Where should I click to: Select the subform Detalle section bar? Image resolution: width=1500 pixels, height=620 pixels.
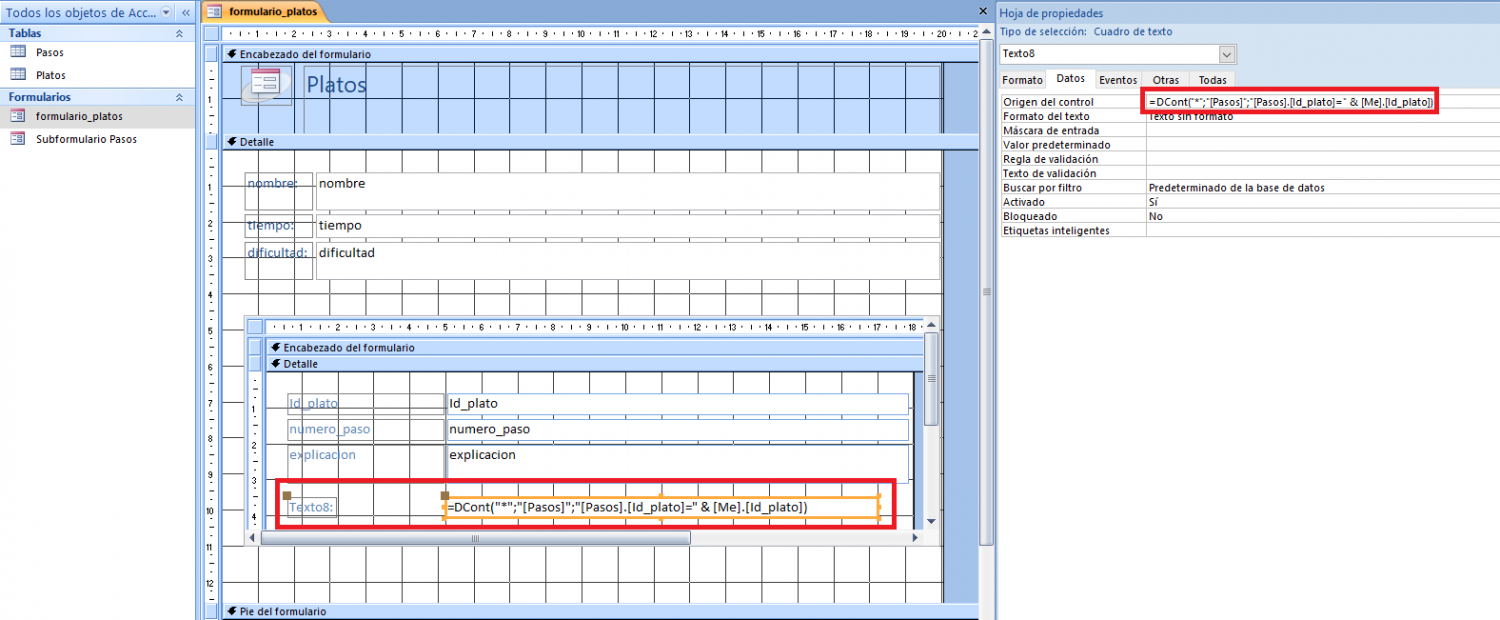pyautogui.click(x=594, y=364)
